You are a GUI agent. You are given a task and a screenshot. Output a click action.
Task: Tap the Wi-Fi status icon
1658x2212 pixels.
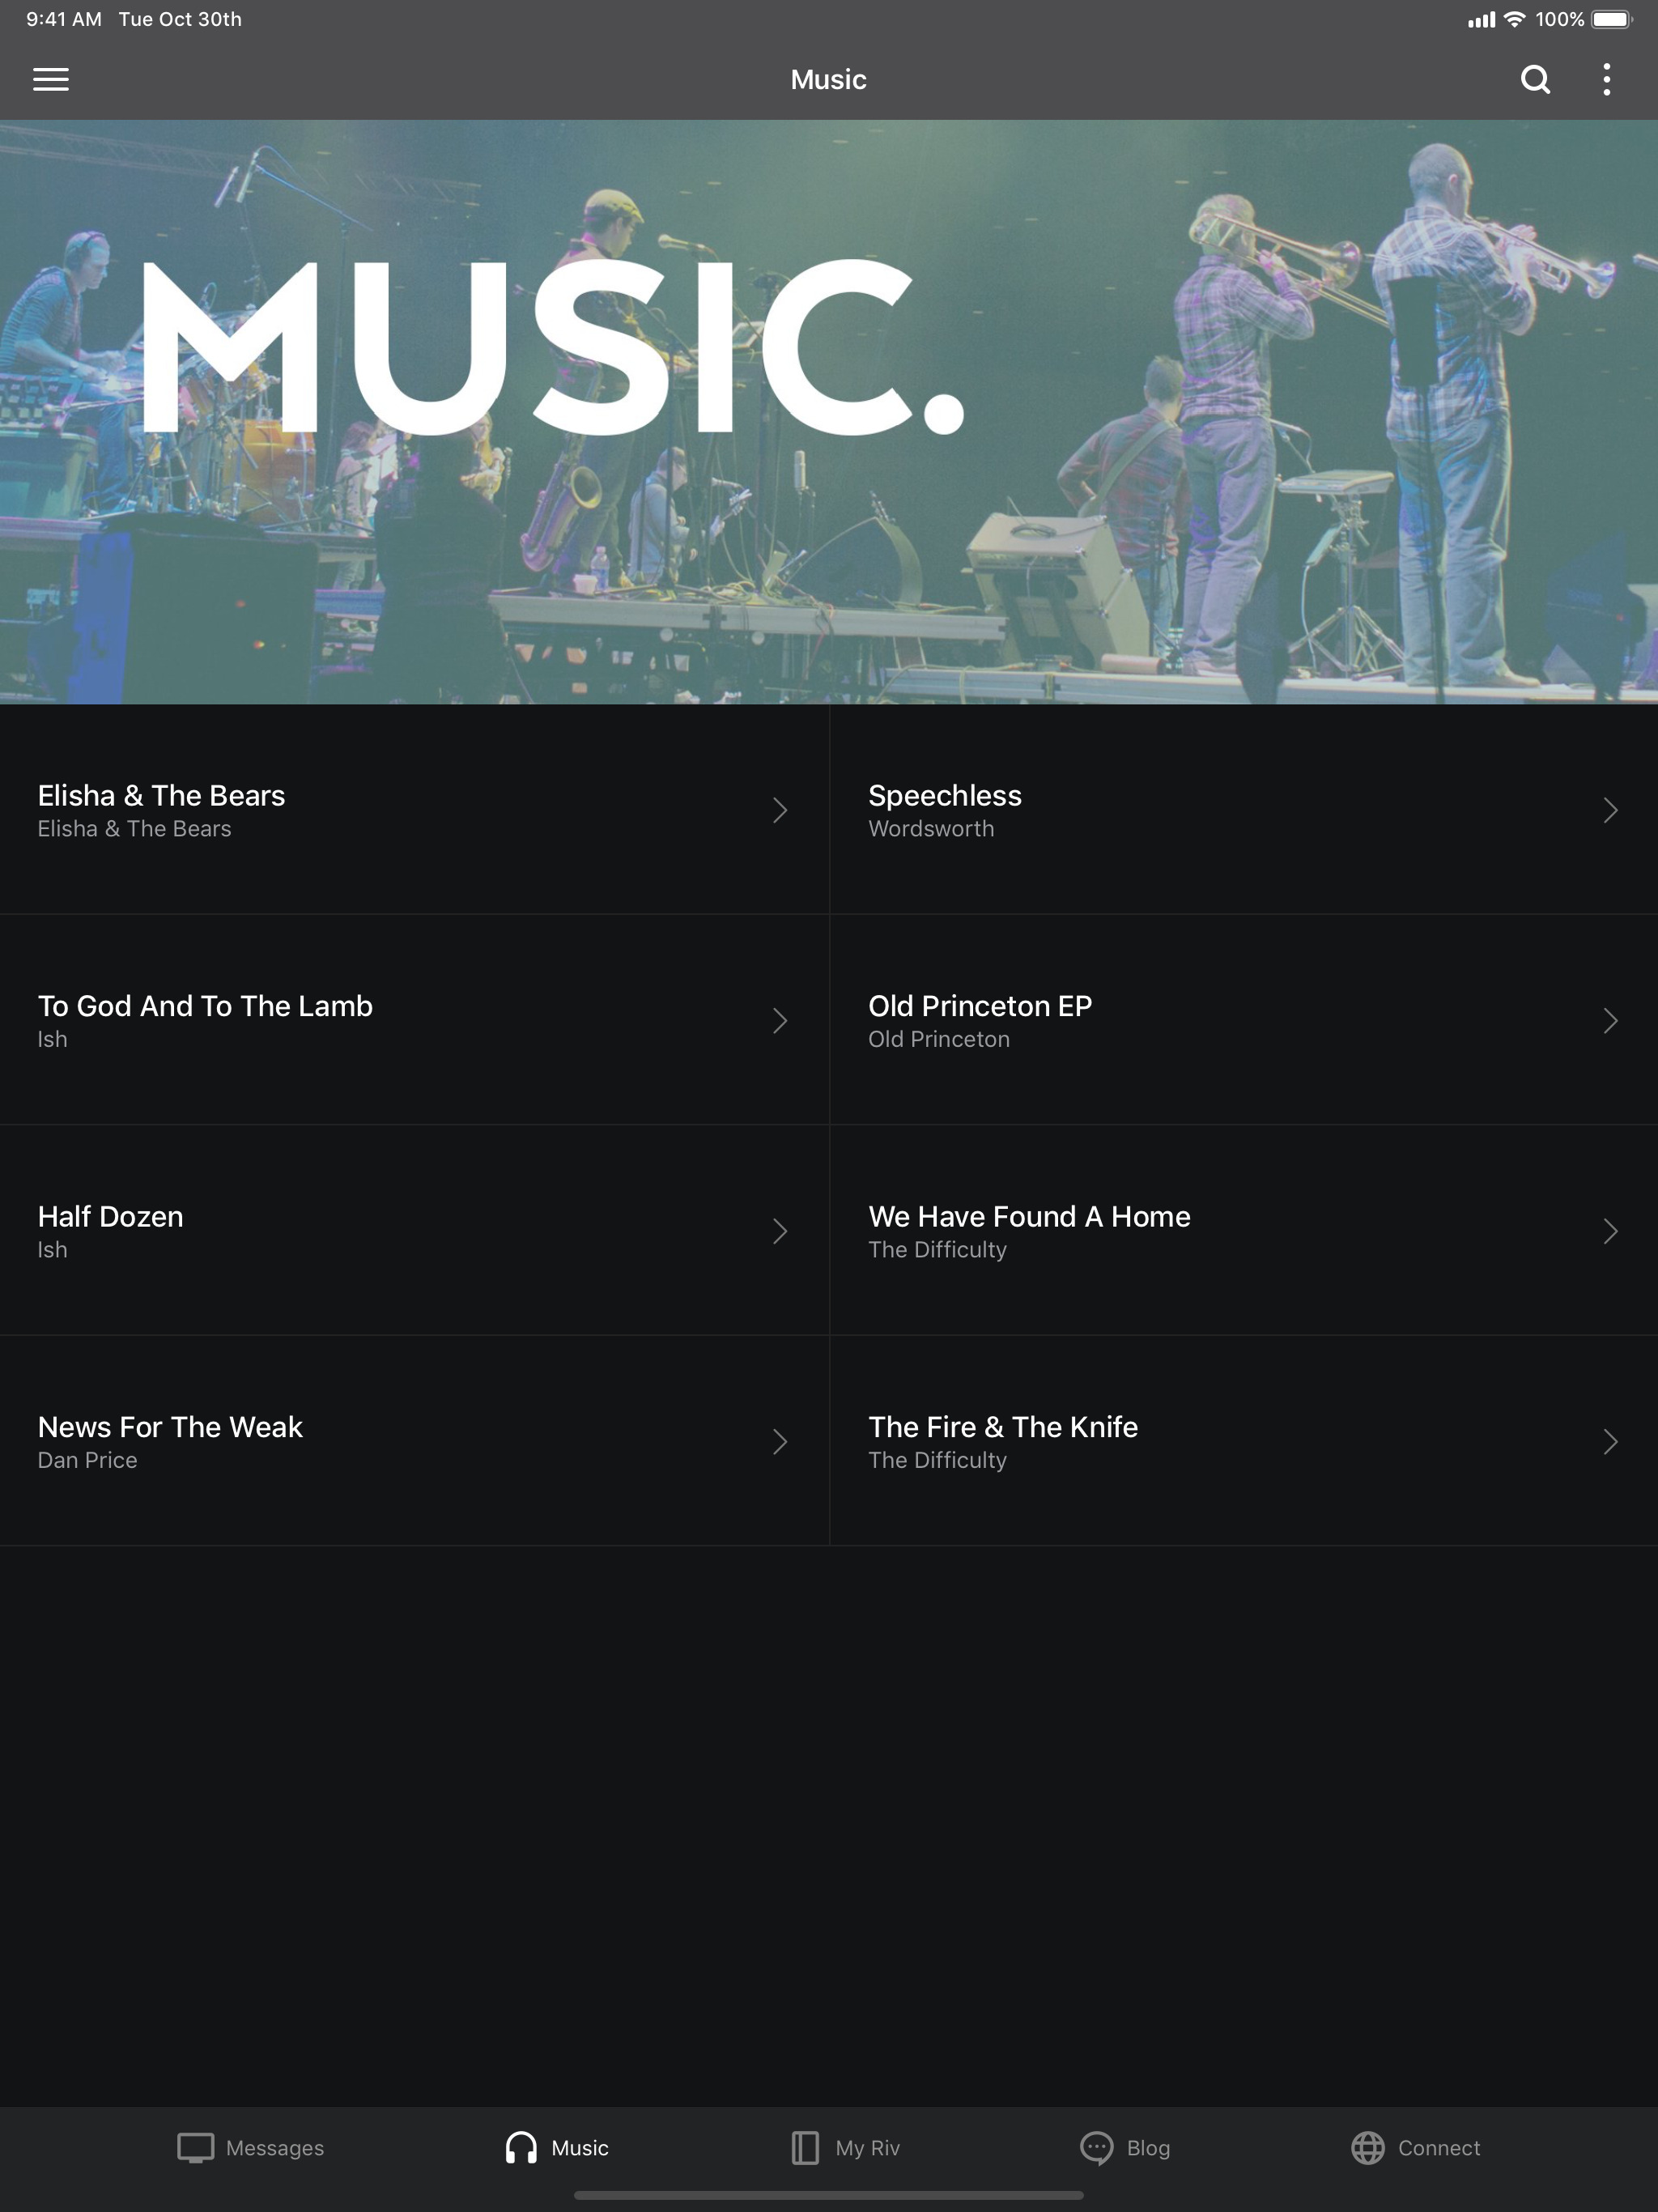click(x=1514, y=19)
